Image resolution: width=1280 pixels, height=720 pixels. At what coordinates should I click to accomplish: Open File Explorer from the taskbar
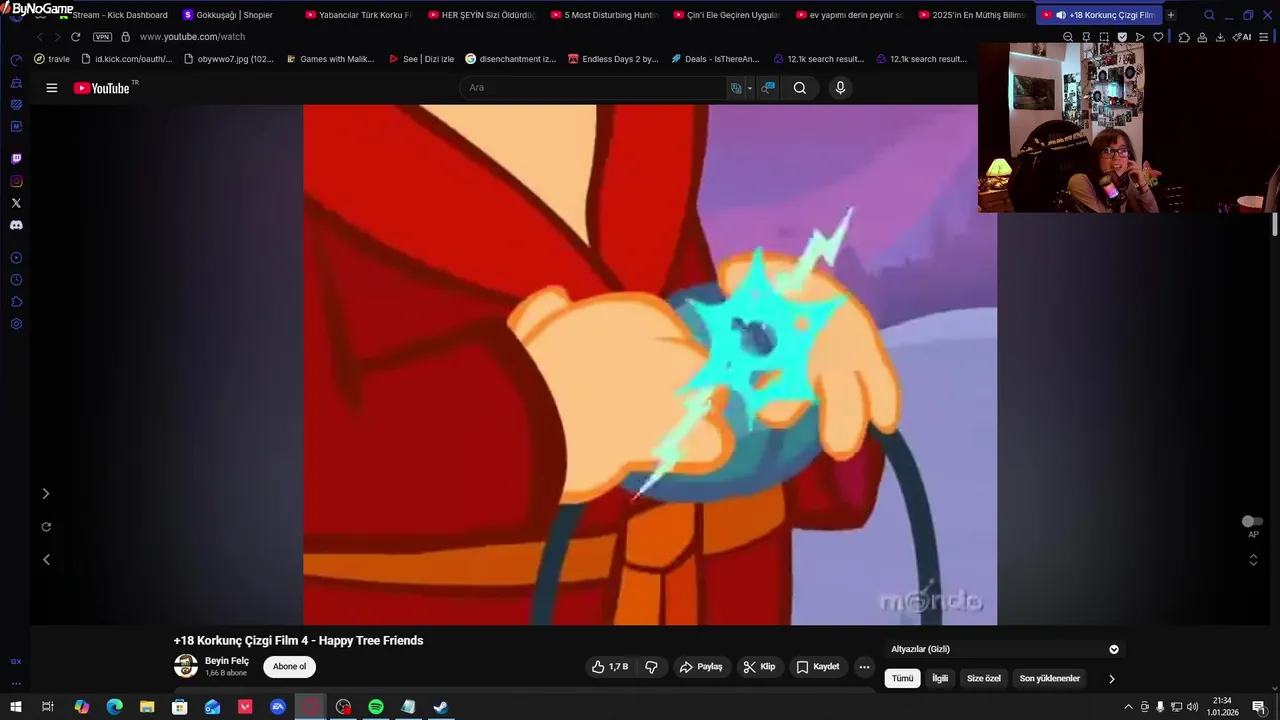147,707
